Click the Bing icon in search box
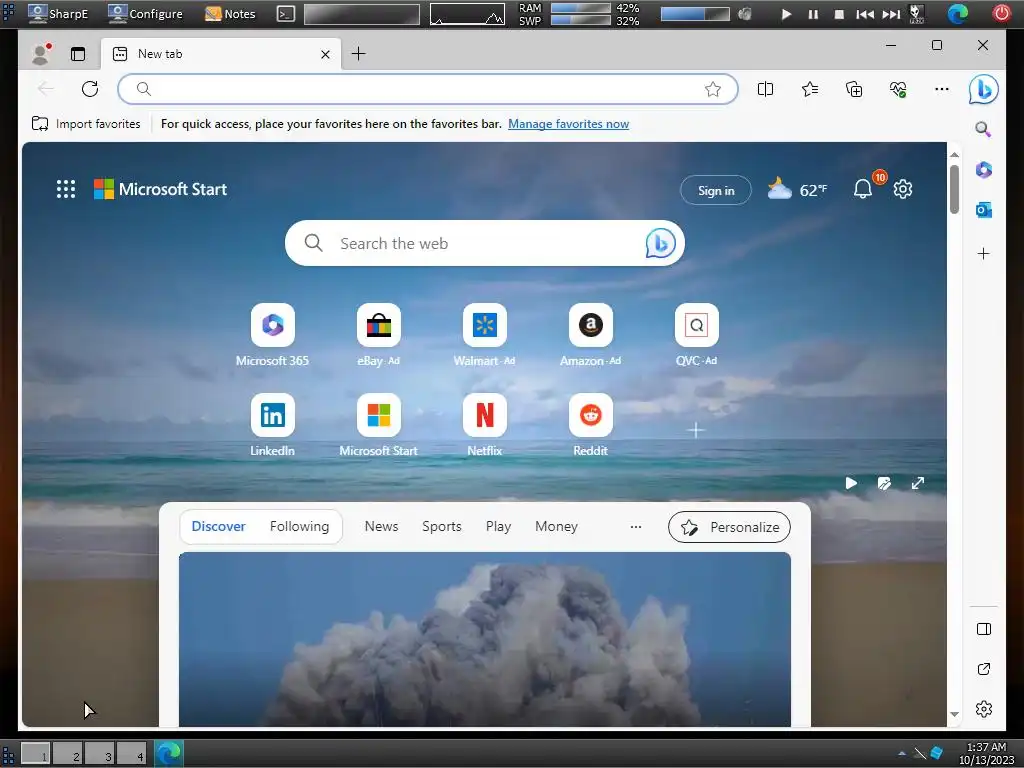Screen dimensions: 1024x768 pos(660,244)
